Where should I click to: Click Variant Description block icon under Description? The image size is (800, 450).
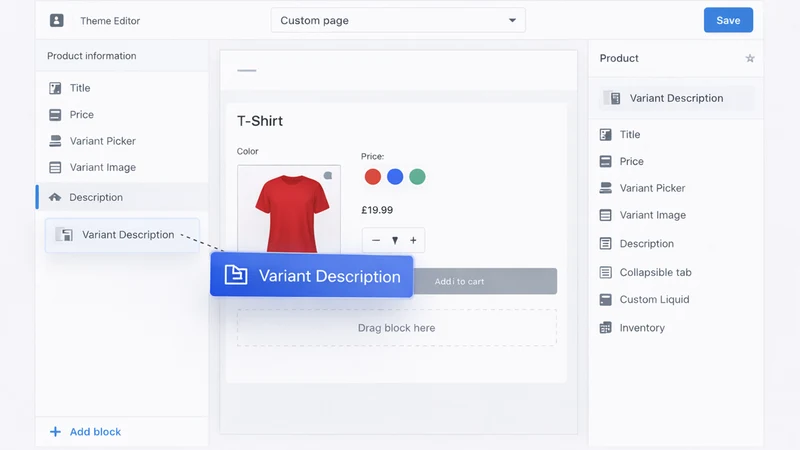64,235
